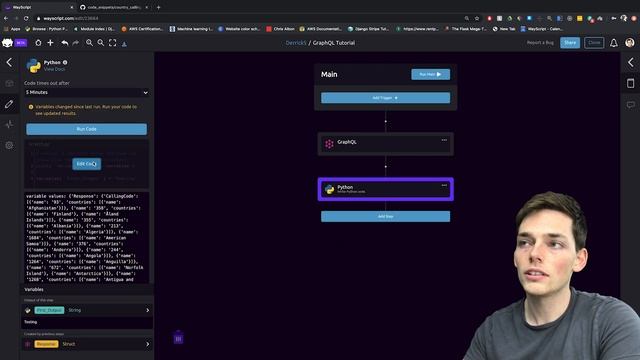Screen dimensions: 640x360
Task: Click the Clone button
Action: click(594, 43)
